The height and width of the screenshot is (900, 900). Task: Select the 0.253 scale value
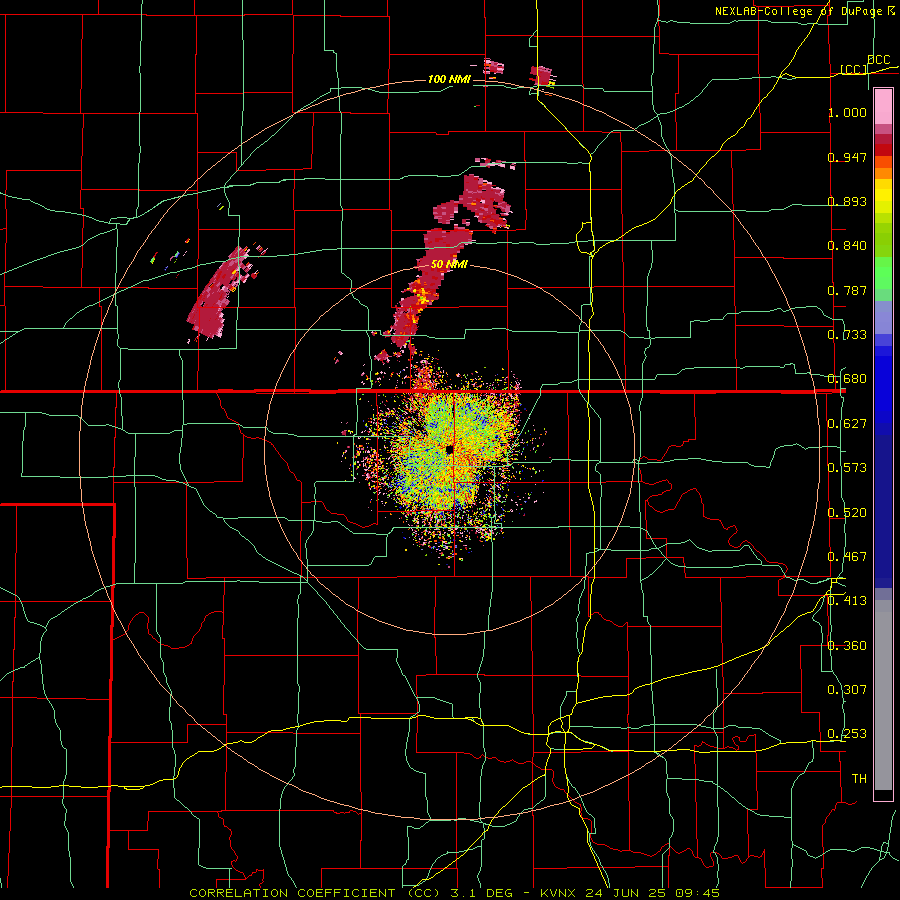(x=847, y=734)
